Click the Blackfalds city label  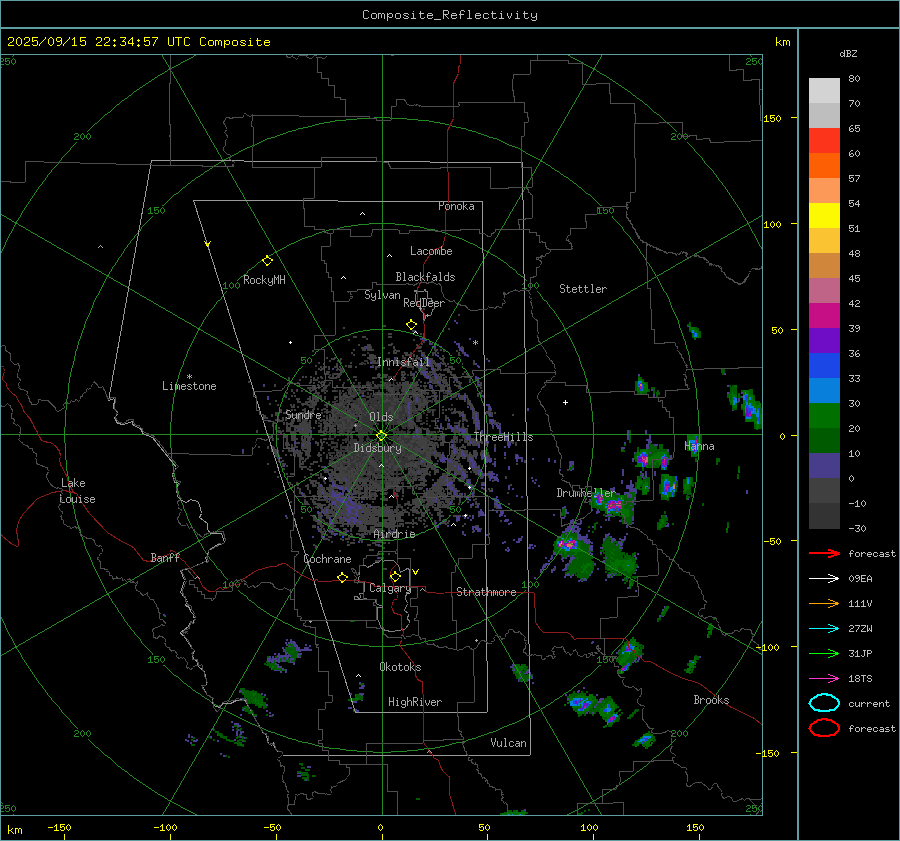[425, 277]
